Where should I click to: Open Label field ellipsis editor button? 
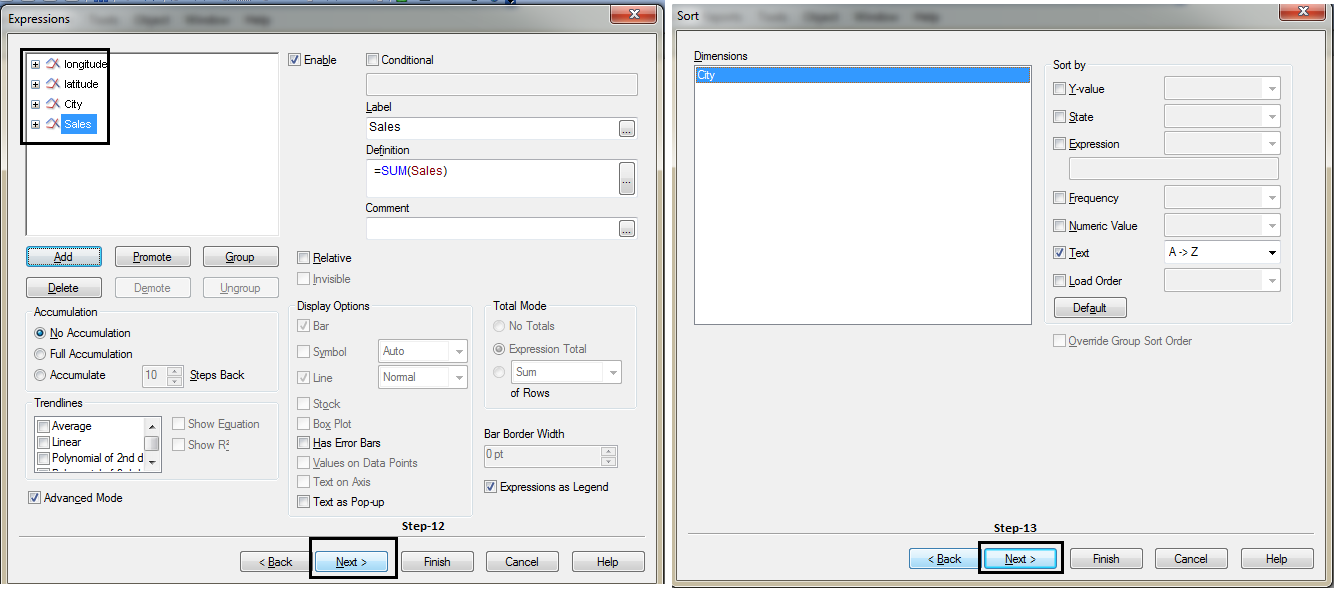[x=627, y=128]
